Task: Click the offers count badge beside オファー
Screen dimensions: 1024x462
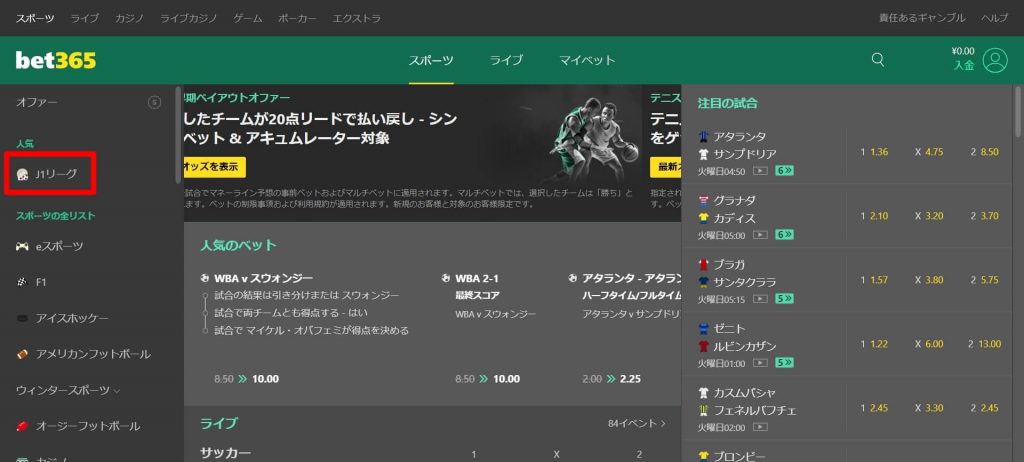Action: click(x=154, y=103)
